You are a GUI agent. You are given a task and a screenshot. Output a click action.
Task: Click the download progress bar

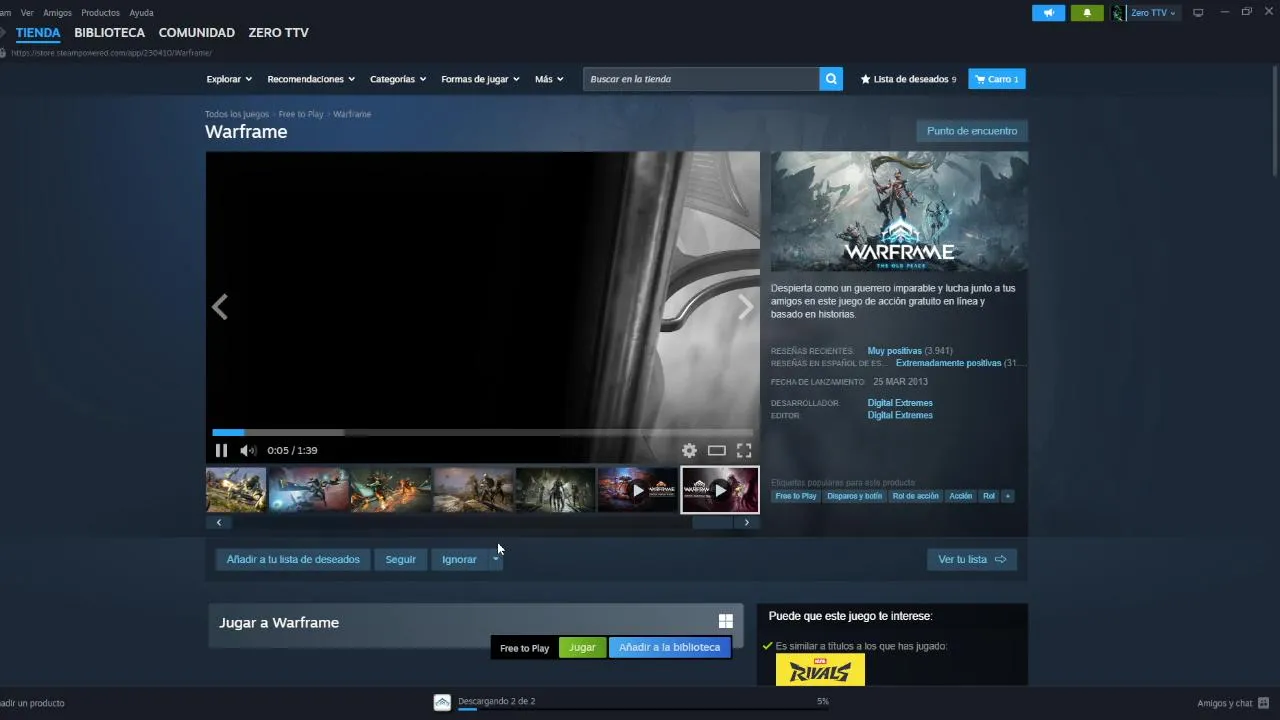coord(643,709)
